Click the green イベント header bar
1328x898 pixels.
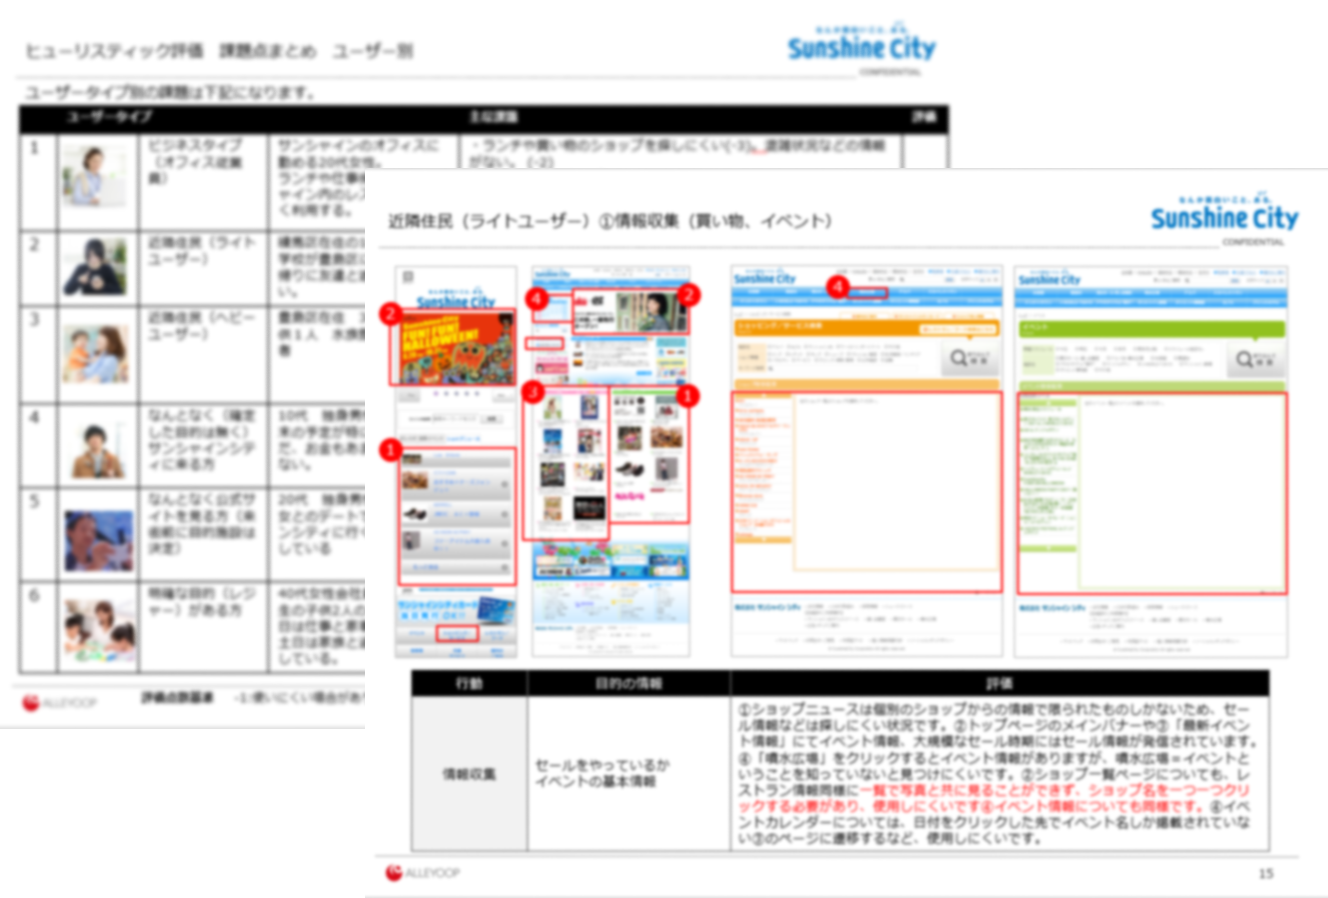1150,327
